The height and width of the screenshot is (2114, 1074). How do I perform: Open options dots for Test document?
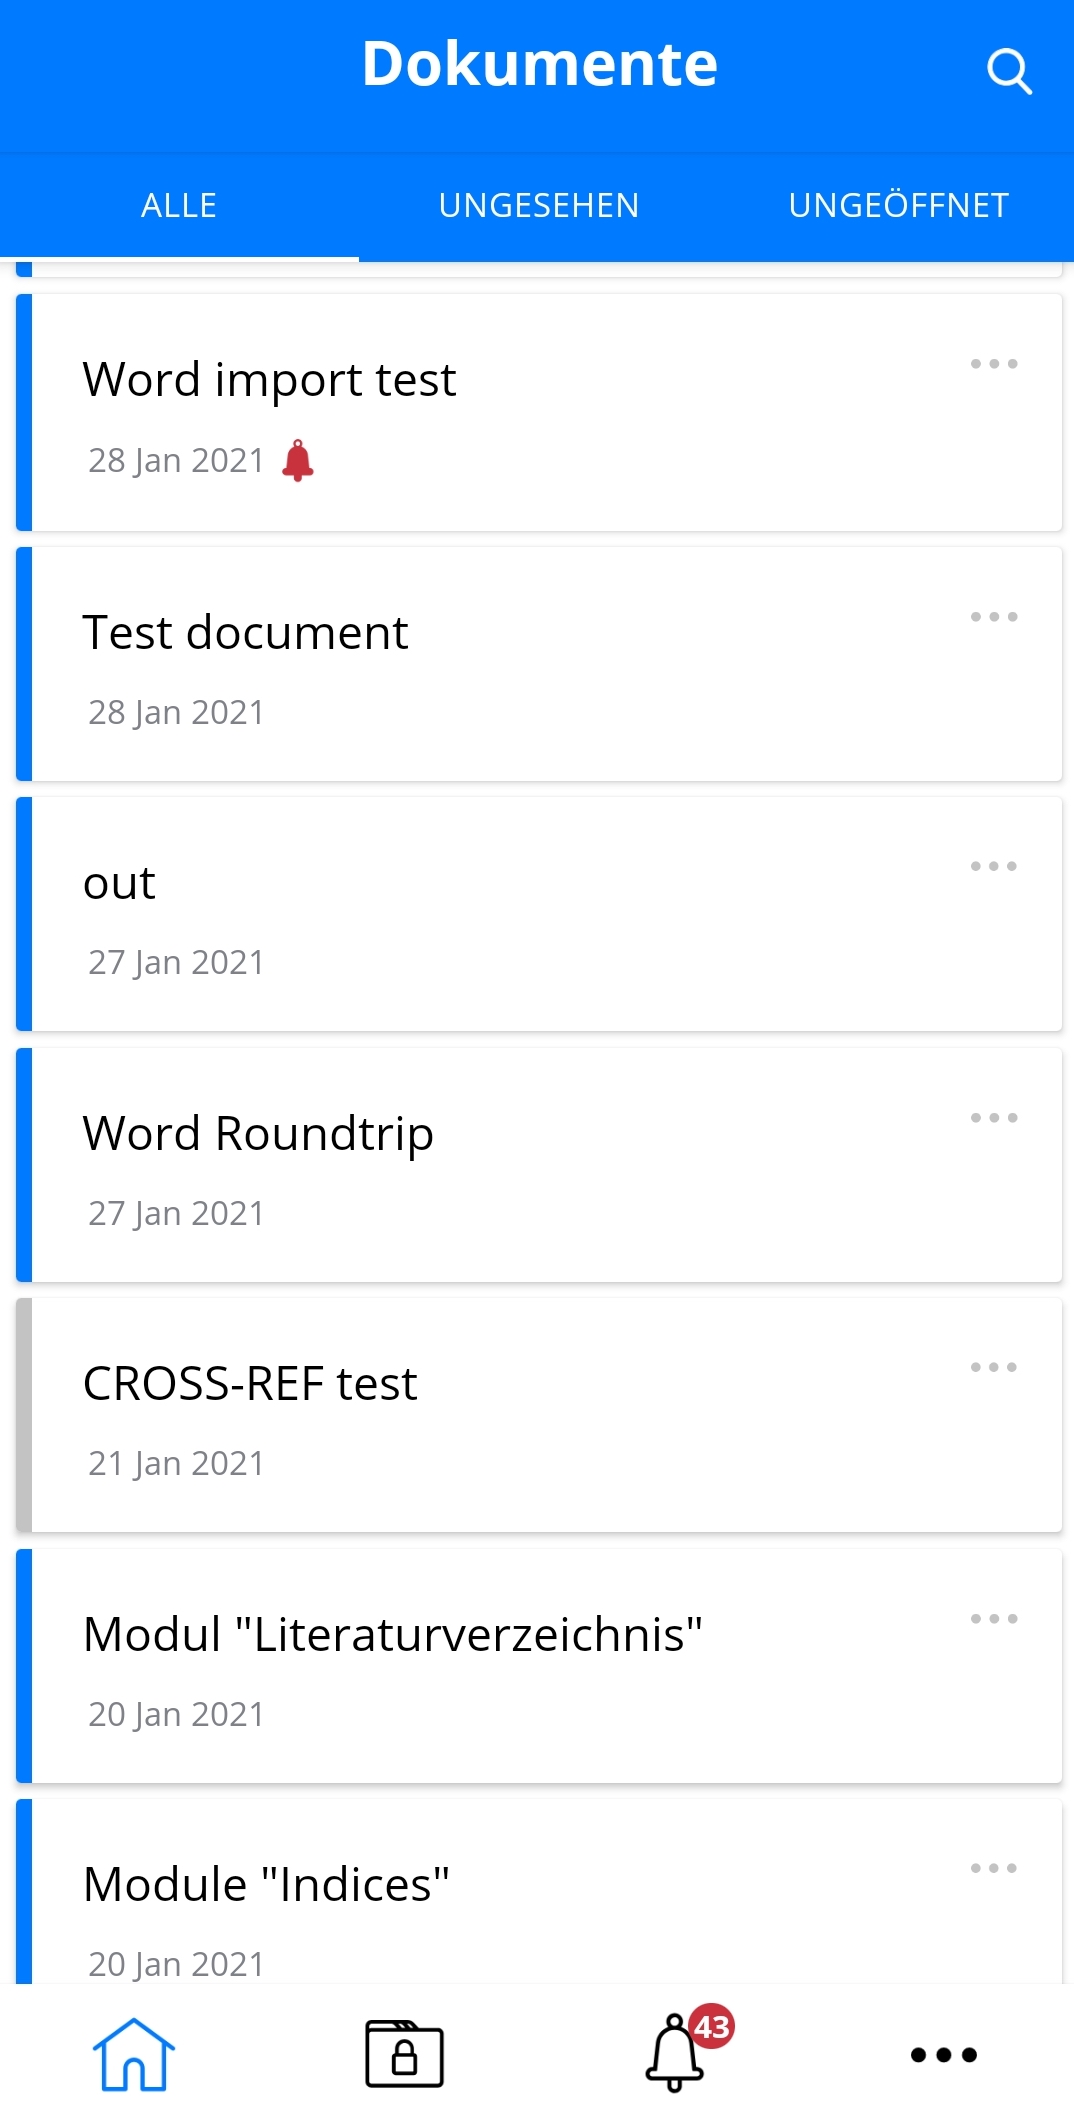point(994,617)
